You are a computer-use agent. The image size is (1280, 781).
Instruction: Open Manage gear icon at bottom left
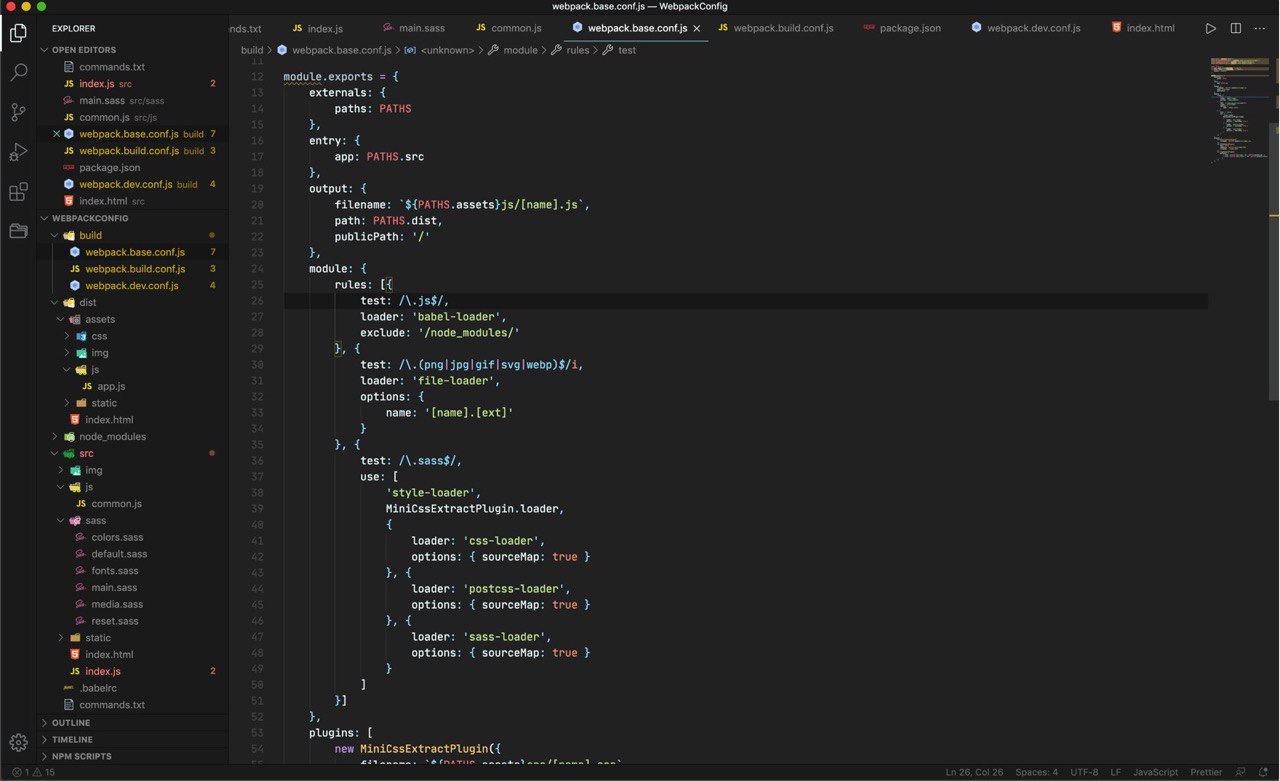tap(18, 742)
